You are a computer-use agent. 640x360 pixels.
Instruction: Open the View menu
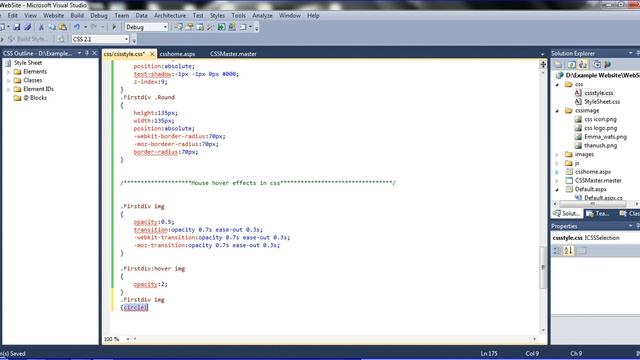30,16
